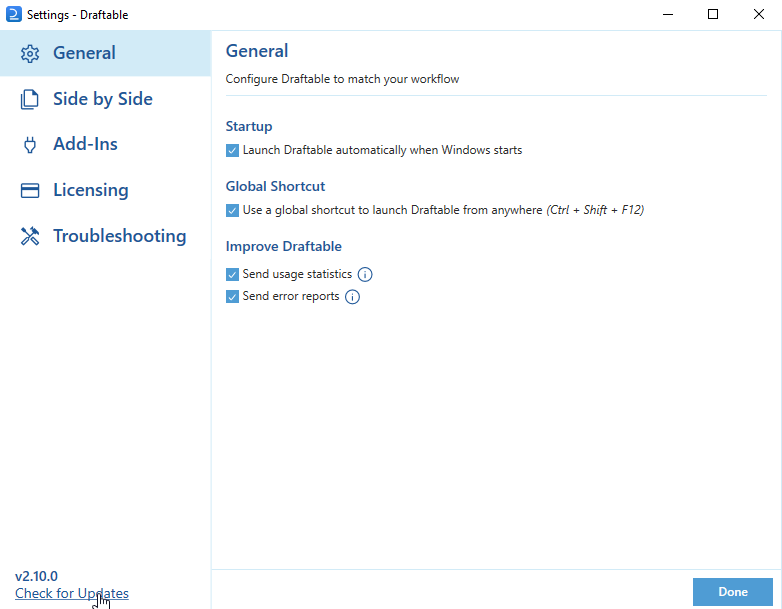The image size is (782, 609).
Task: Toggle the global shortcut checkbox
Action: coord(232,210)
